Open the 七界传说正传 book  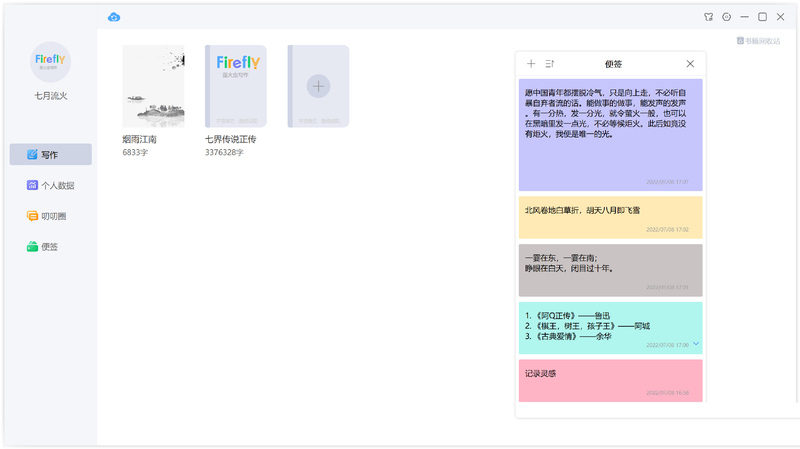click(x=236, y=86)
